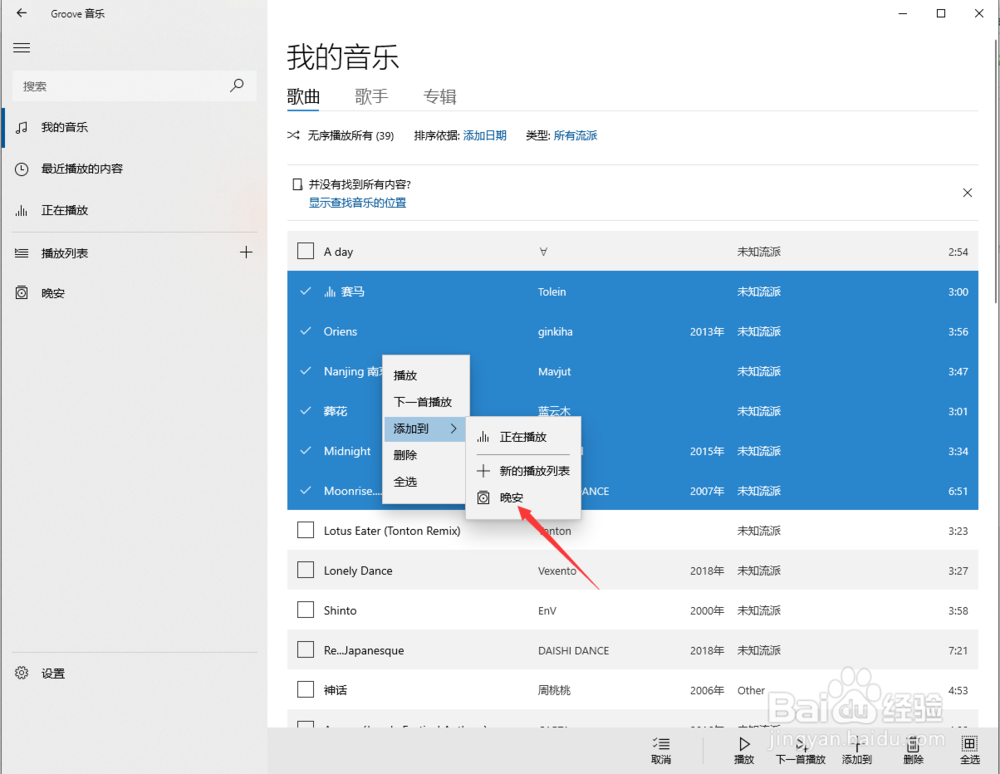Viewport: 1000px width, 774px height.
Task: Click the Mavjut artist name
Action: [x=554, y=372]
